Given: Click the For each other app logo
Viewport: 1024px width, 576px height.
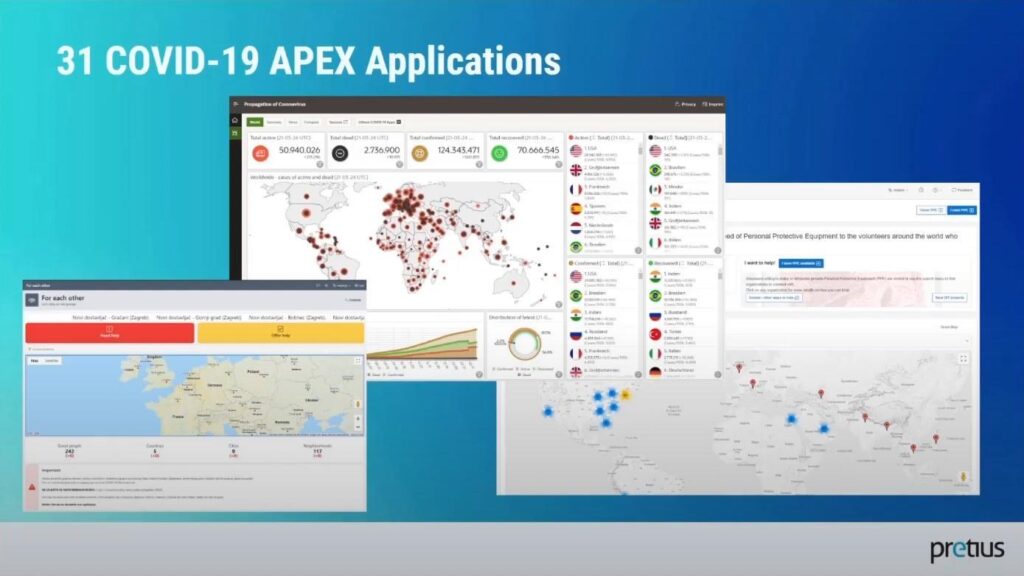Looking at the screenshot, I should pos(31,300).
